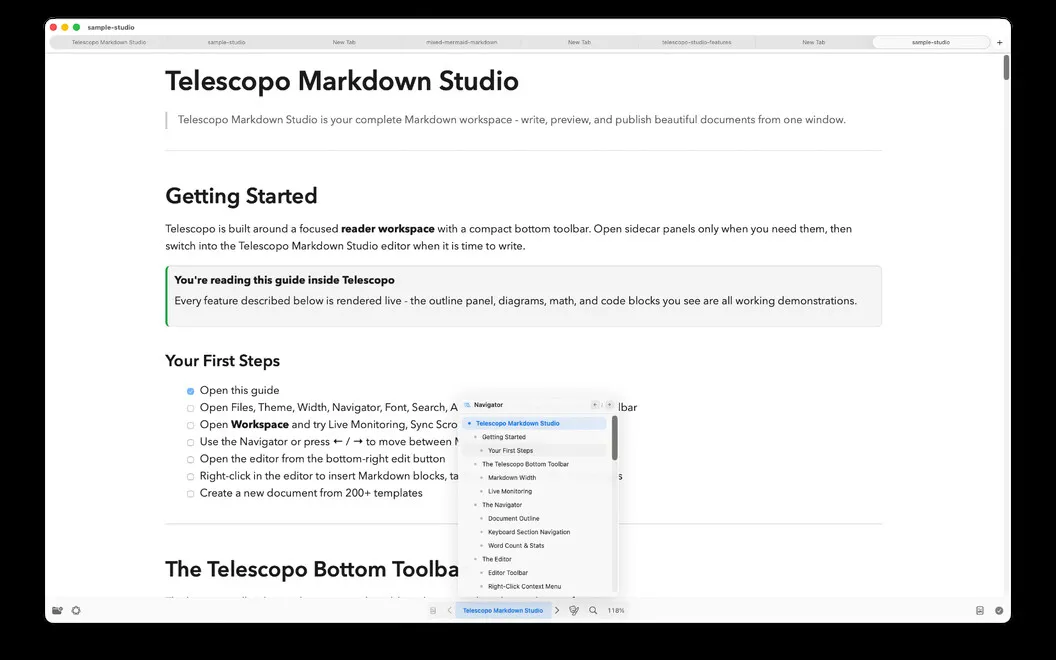This screenshot has height=660, width=1056.
Task: Click the bold 'reader workspace' text
Action: click(387, 229)
